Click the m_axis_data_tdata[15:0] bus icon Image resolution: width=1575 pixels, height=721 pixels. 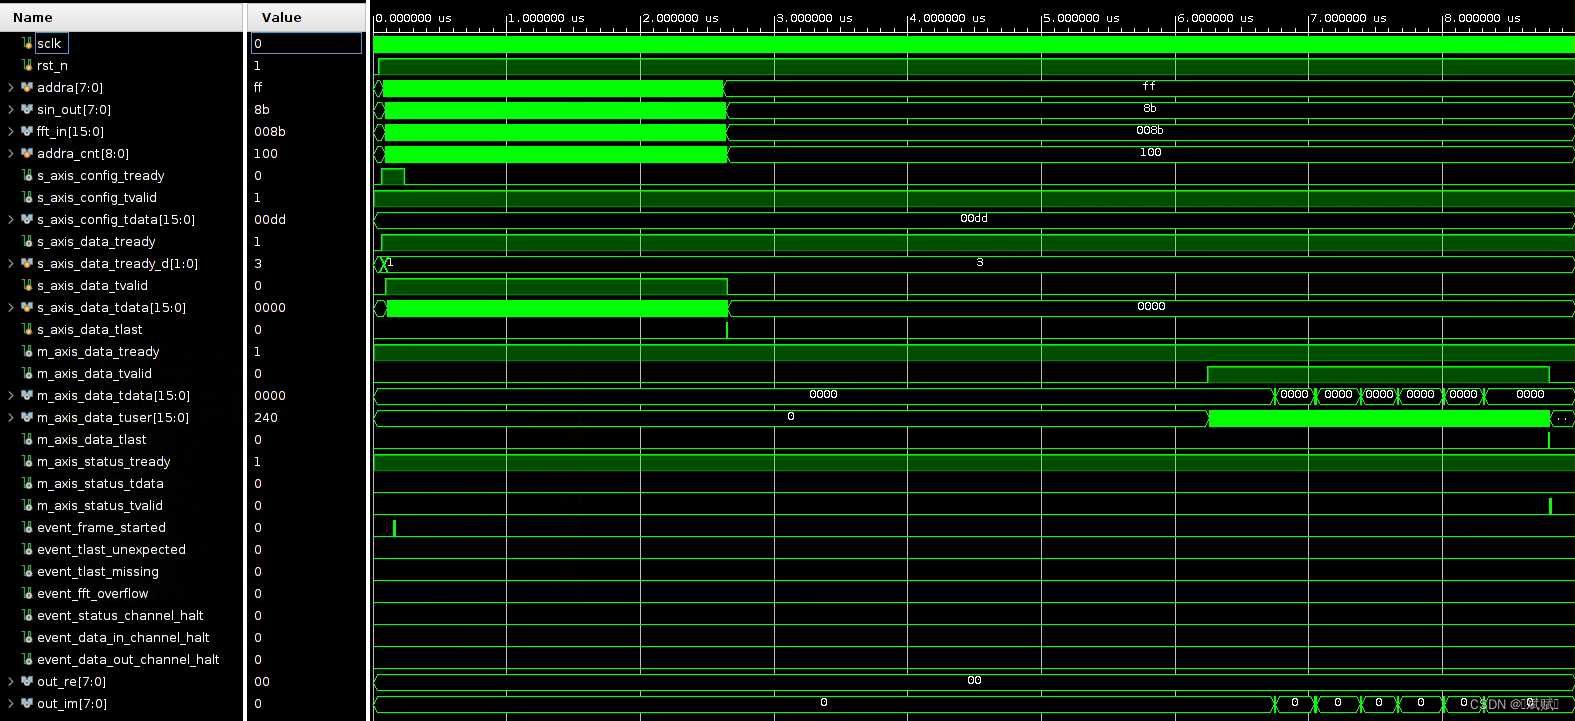point(28,395)
